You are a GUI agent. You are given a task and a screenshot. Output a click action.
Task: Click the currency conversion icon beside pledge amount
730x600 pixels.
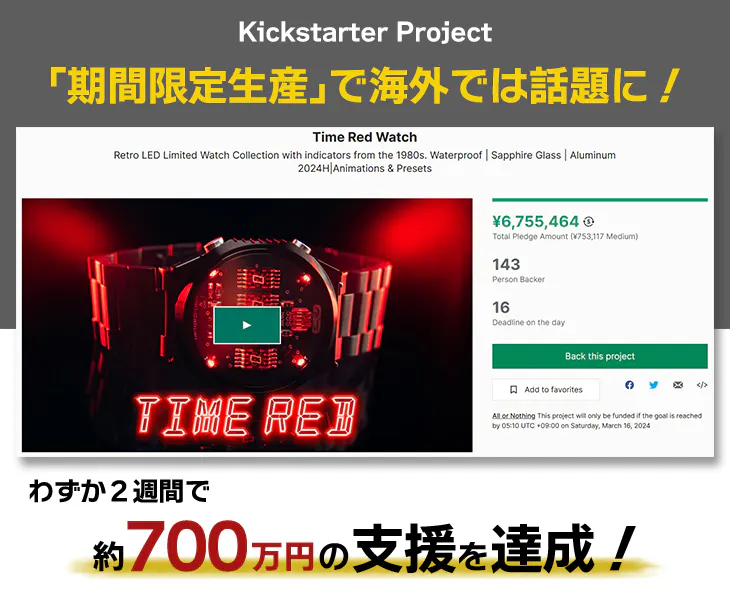[x=589, y=222]
